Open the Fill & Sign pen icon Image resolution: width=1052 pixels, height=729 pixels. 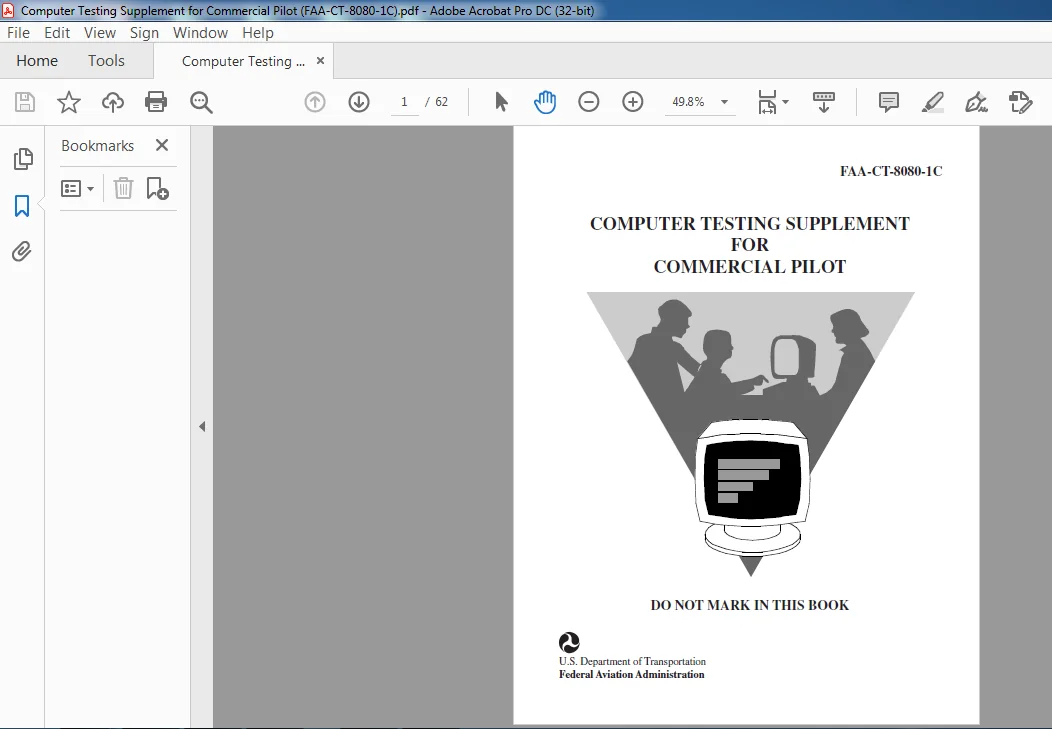tap(976, 102)
